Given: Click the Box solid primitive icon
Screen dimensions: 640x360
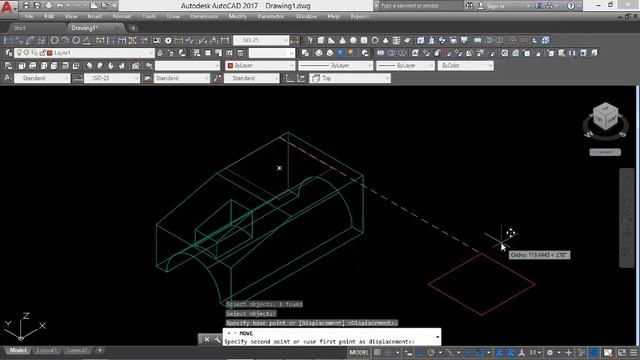Looking at the screenshot, I should pyautogui.click(x=321, y=40).
